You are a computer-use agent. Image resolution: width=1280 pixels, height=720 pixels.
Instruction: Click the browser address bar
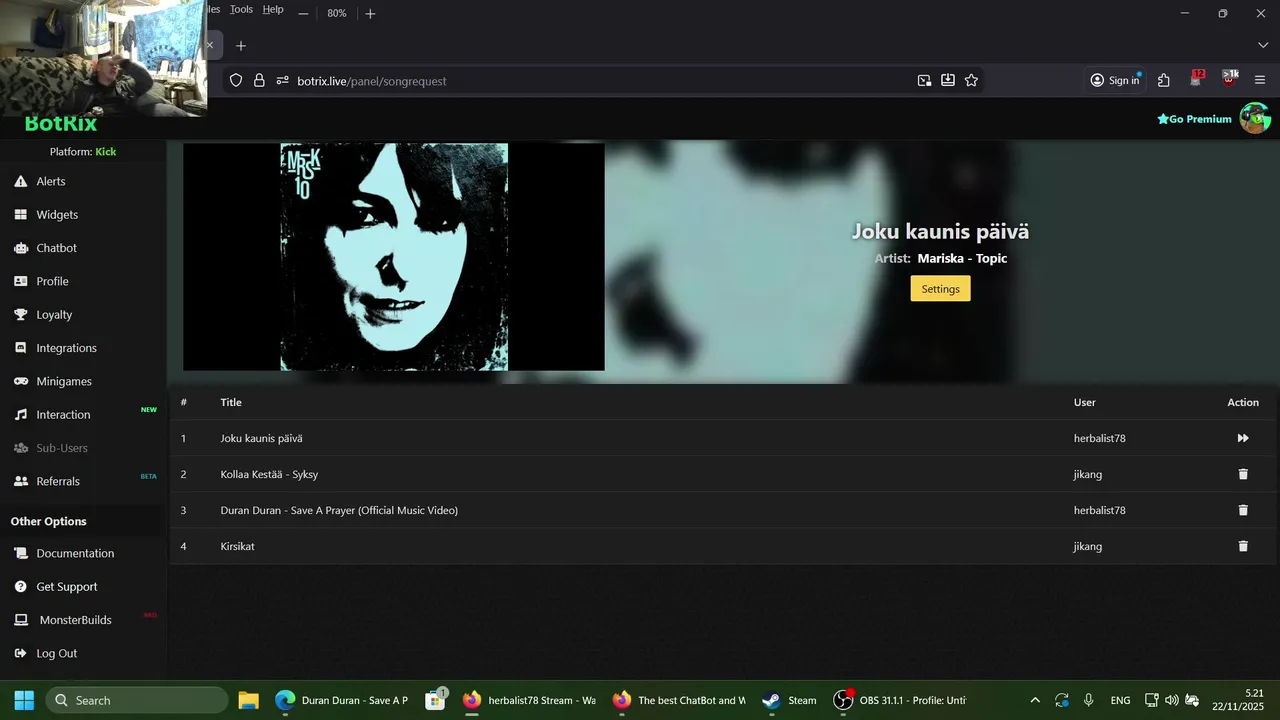point(600,81)
